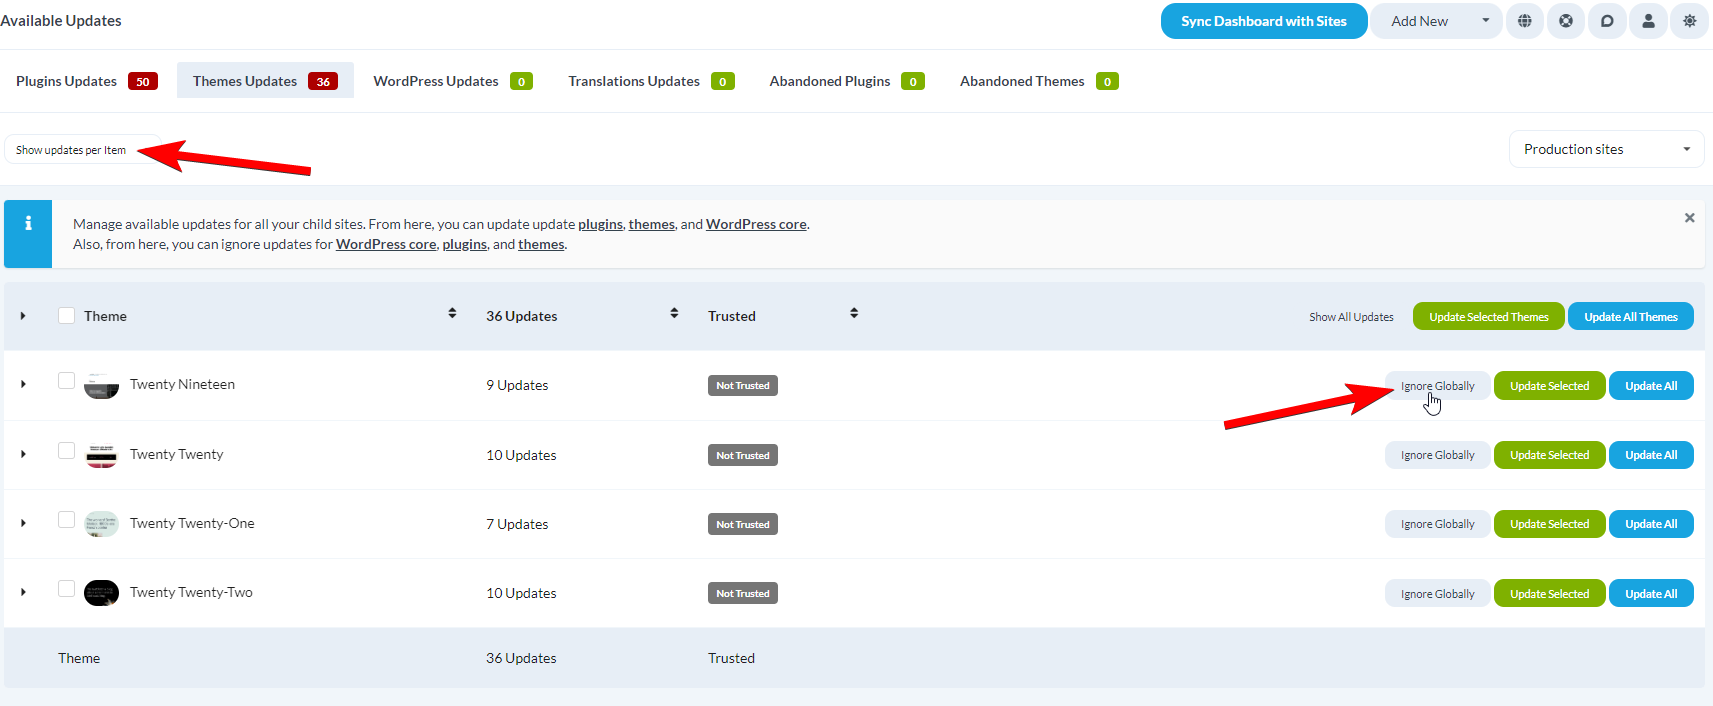This screenshot has height=706, width=1713.
Task: Open the first-line 'themes' link in notice
Action: click(x=651, y=224)
